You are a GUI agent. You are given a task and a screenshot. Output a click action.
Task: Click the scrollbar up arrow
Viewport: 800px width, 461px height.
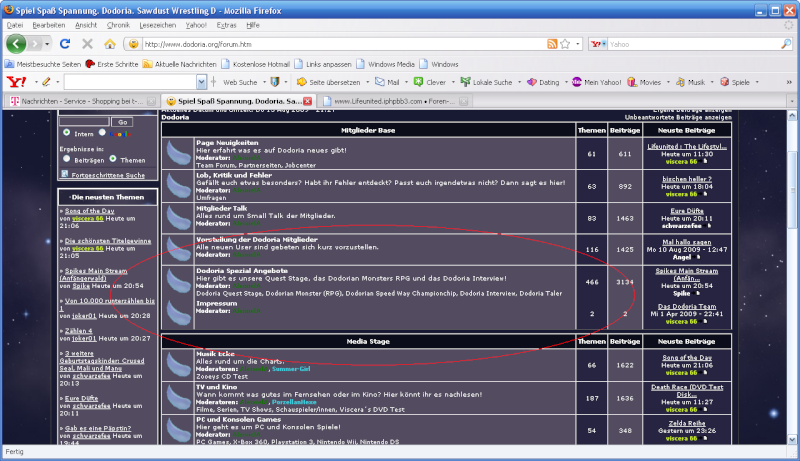792,116
